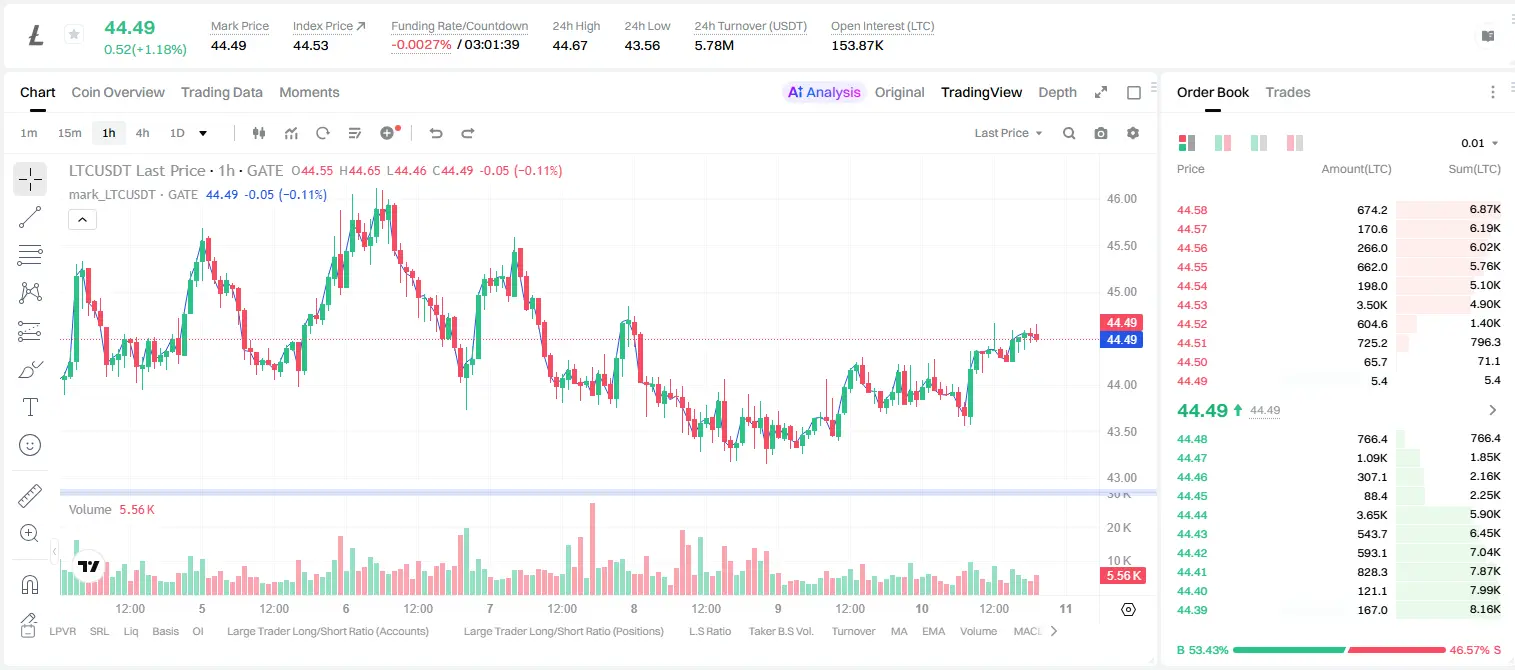Toggle the magnet mode tool
1515x670 pixels.
pos(30,584)
